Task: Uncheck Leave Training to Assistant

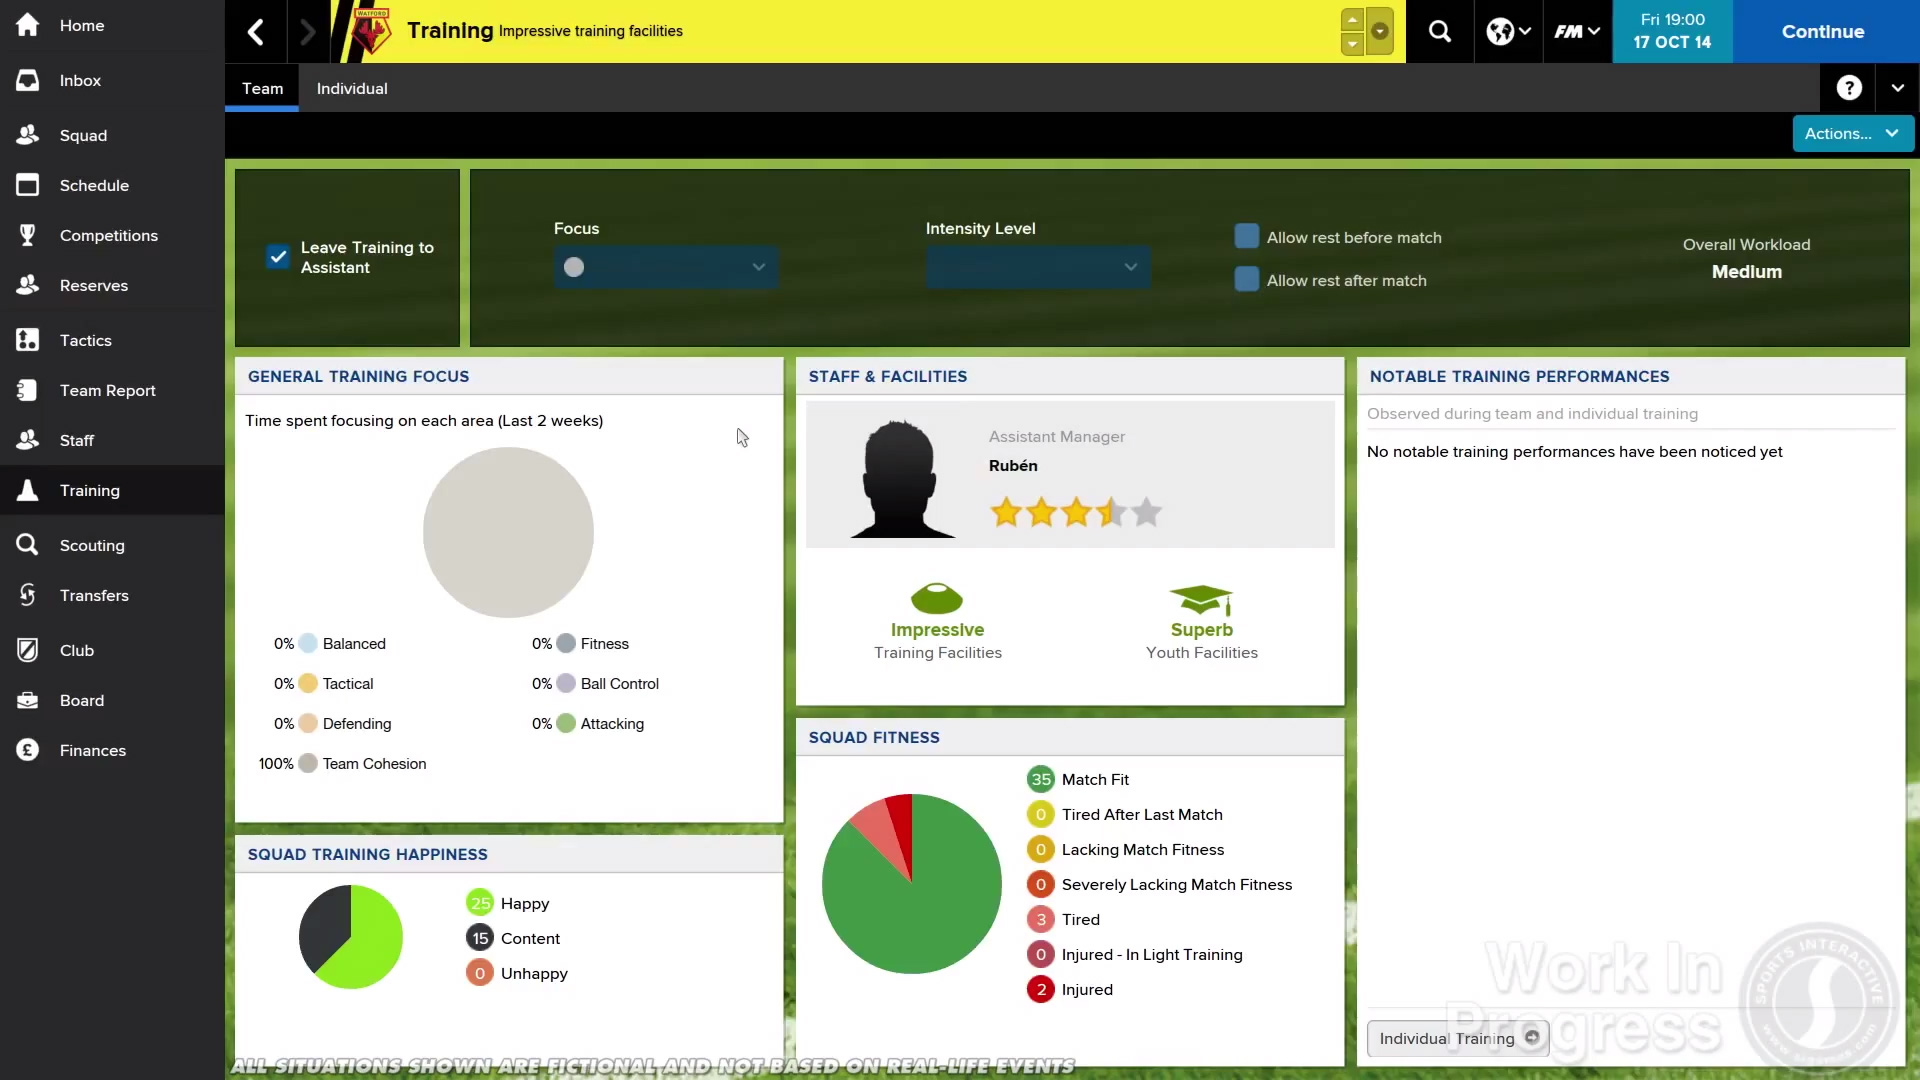Action: 278,257
